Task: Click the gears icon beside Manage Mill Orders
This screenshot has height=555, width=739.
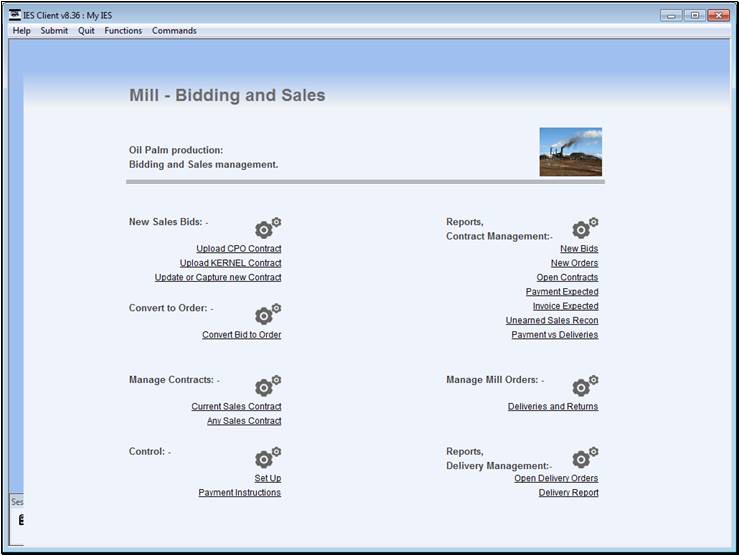Action: (x=585, y=385)
